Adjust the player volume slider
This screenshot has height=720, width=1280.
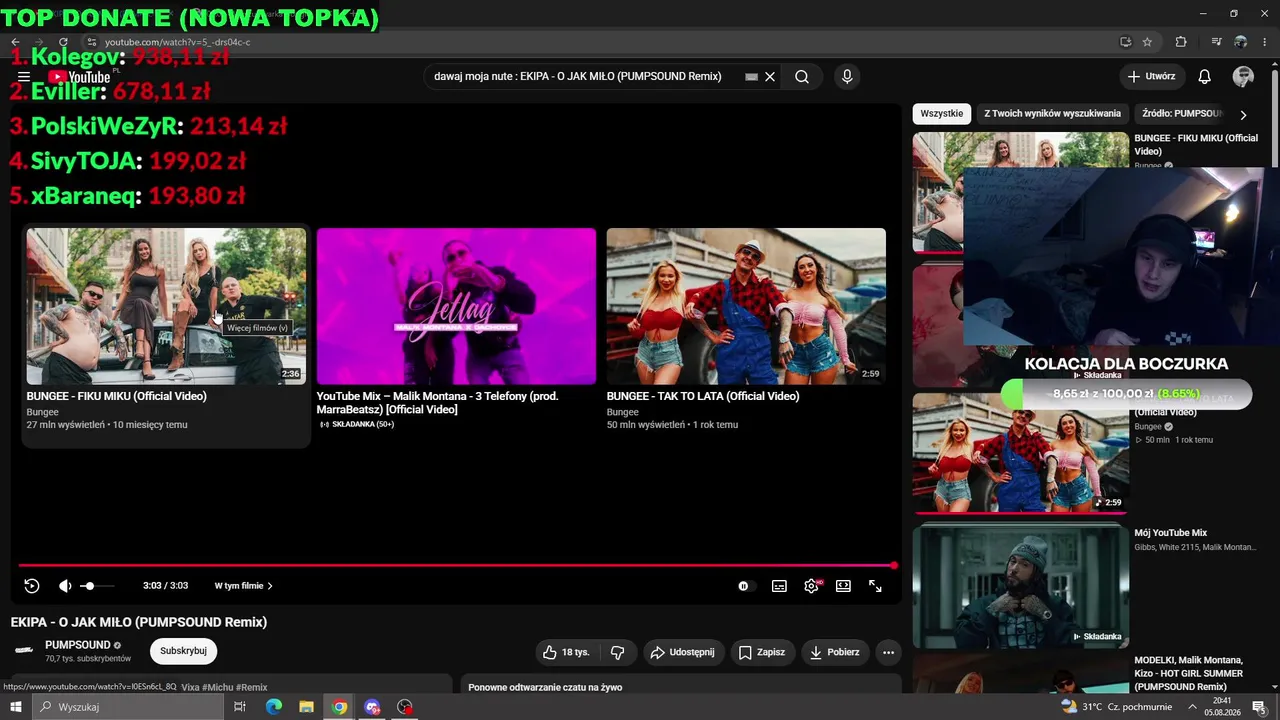coord(97,586)
